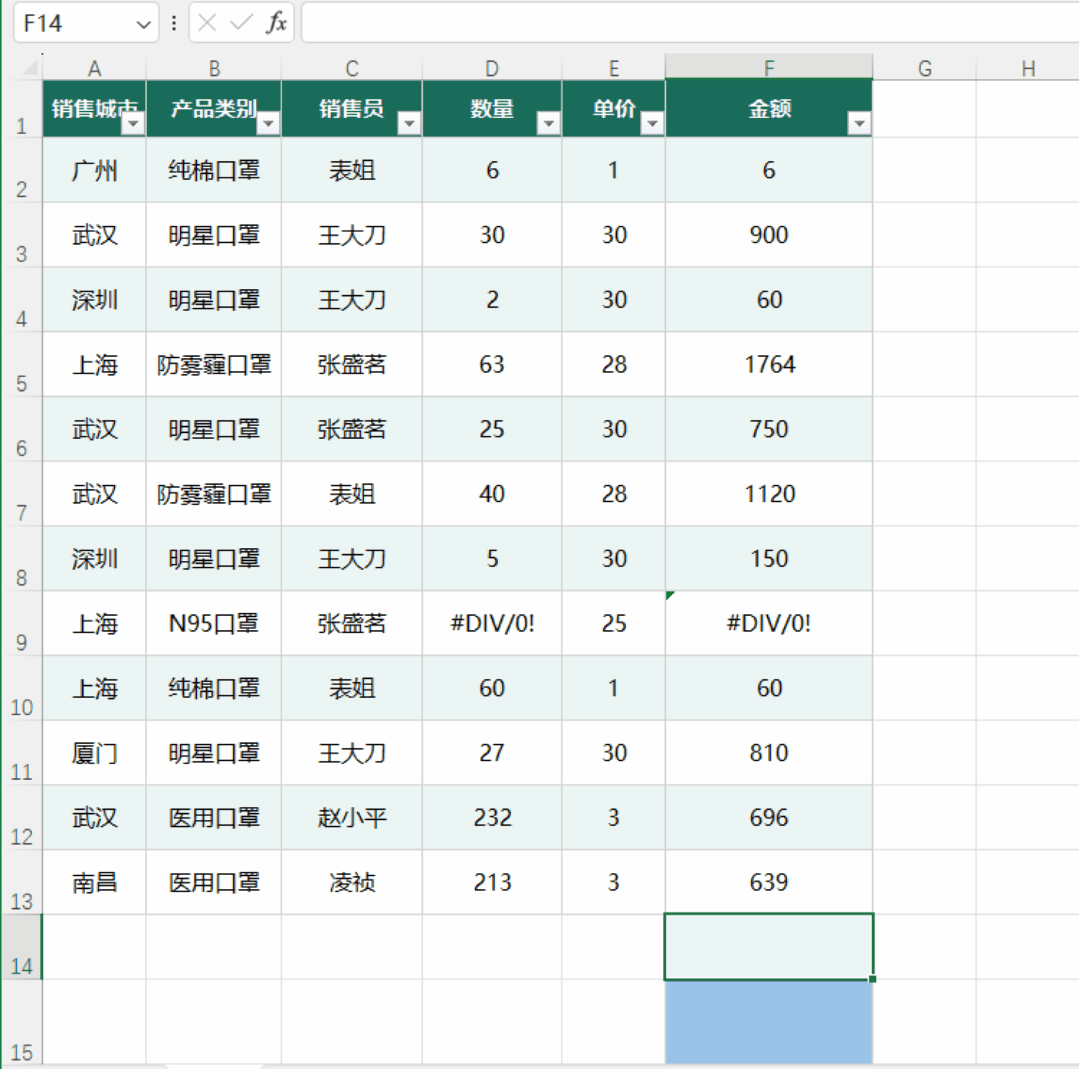Select column F header
The image size is (1079, 1069).
point(769,67)
